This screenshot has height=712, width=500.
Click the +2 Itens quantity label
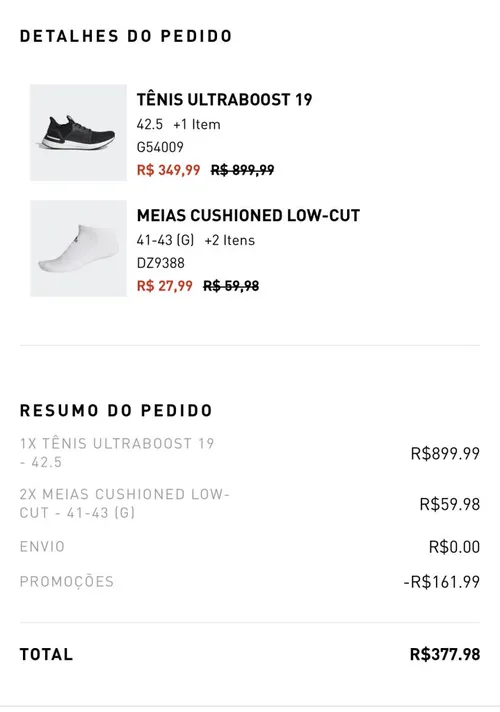point(229,240)
